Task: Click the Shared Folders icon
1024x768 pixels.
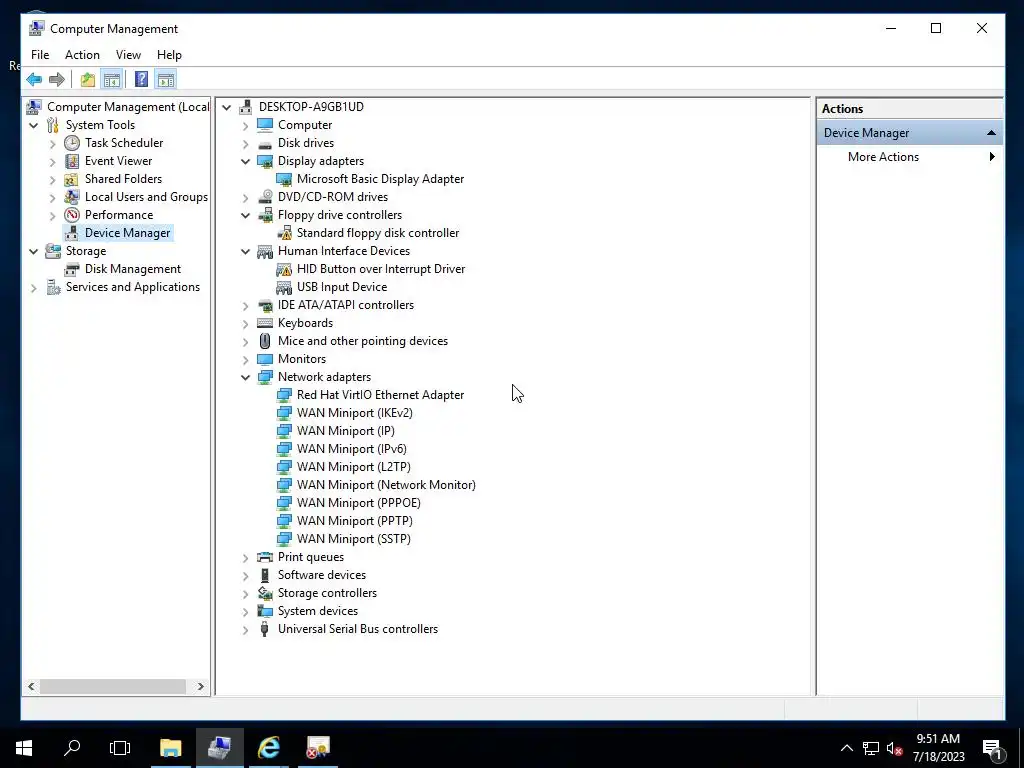Action: (x=72, y=179)
